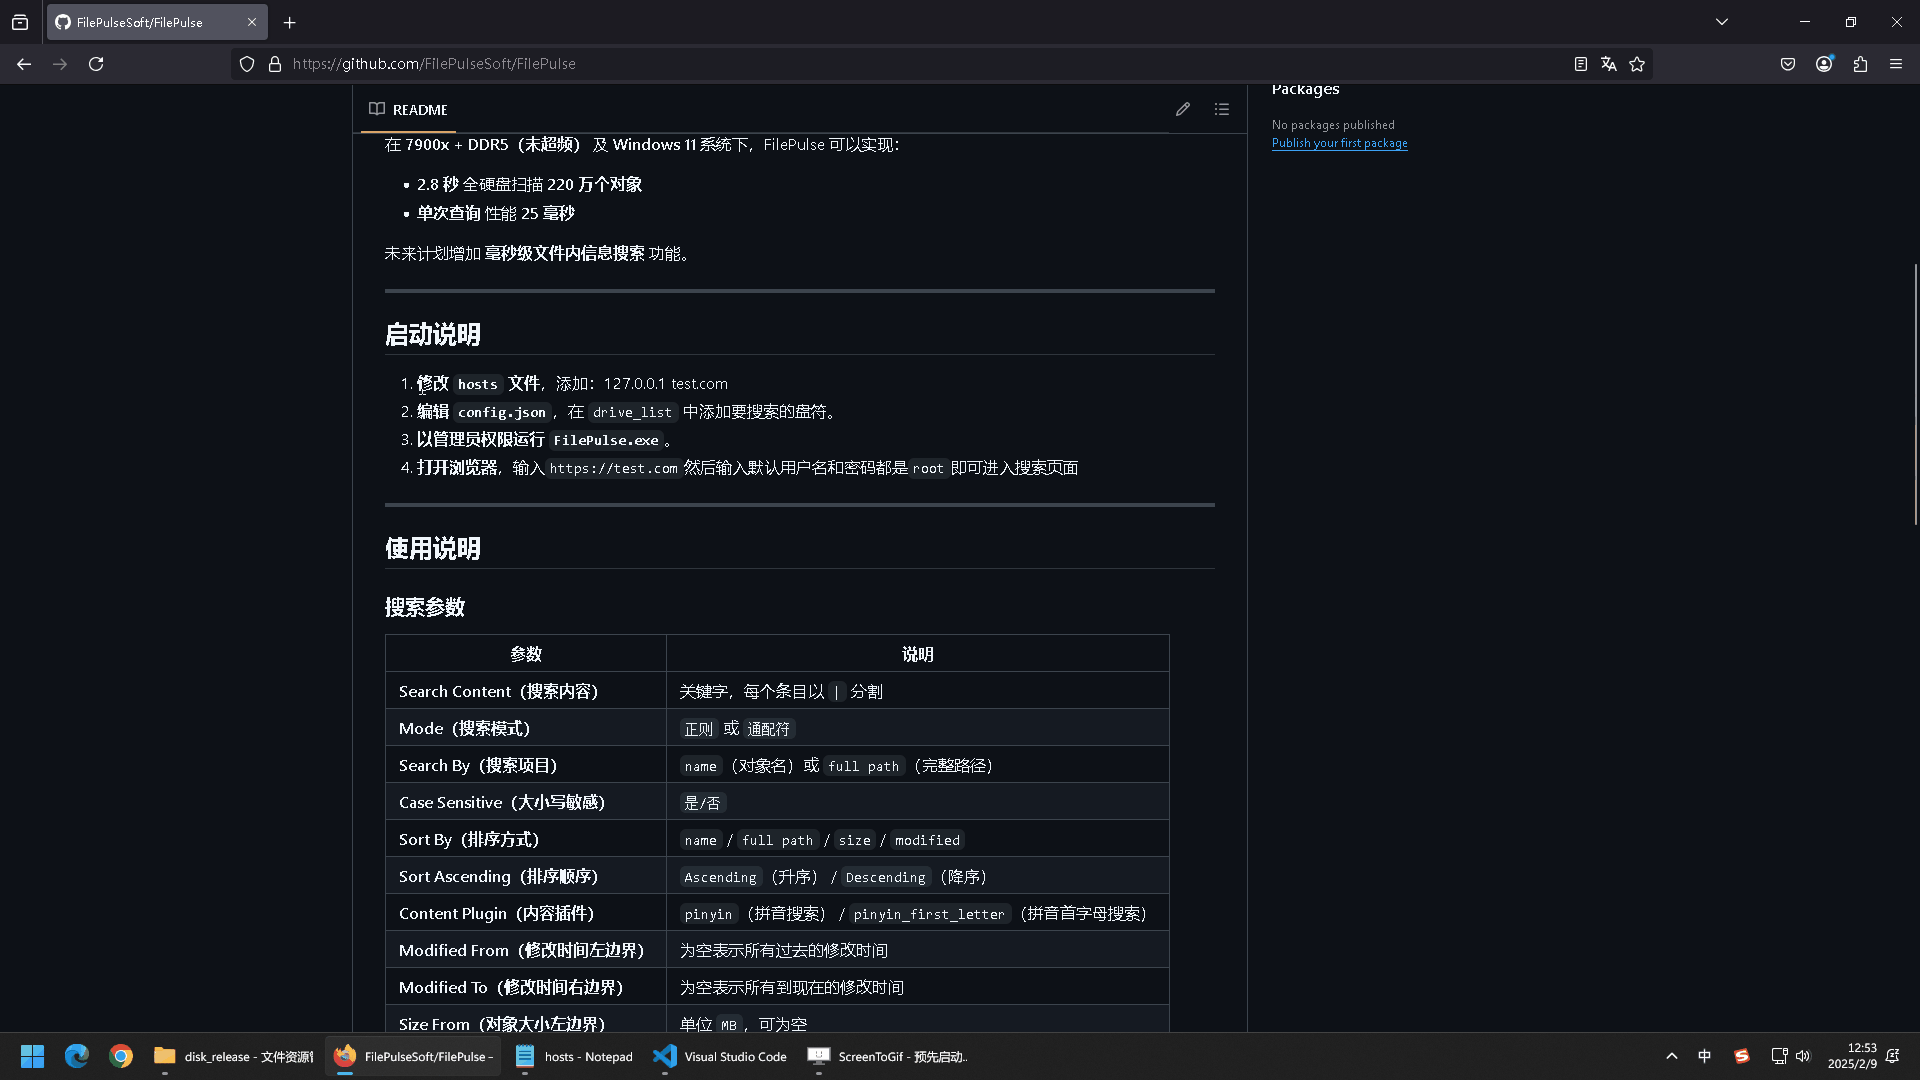This screenshot has height=1080, width=1920.
Task: Open the Pocket save icon
Action: 1788,64
